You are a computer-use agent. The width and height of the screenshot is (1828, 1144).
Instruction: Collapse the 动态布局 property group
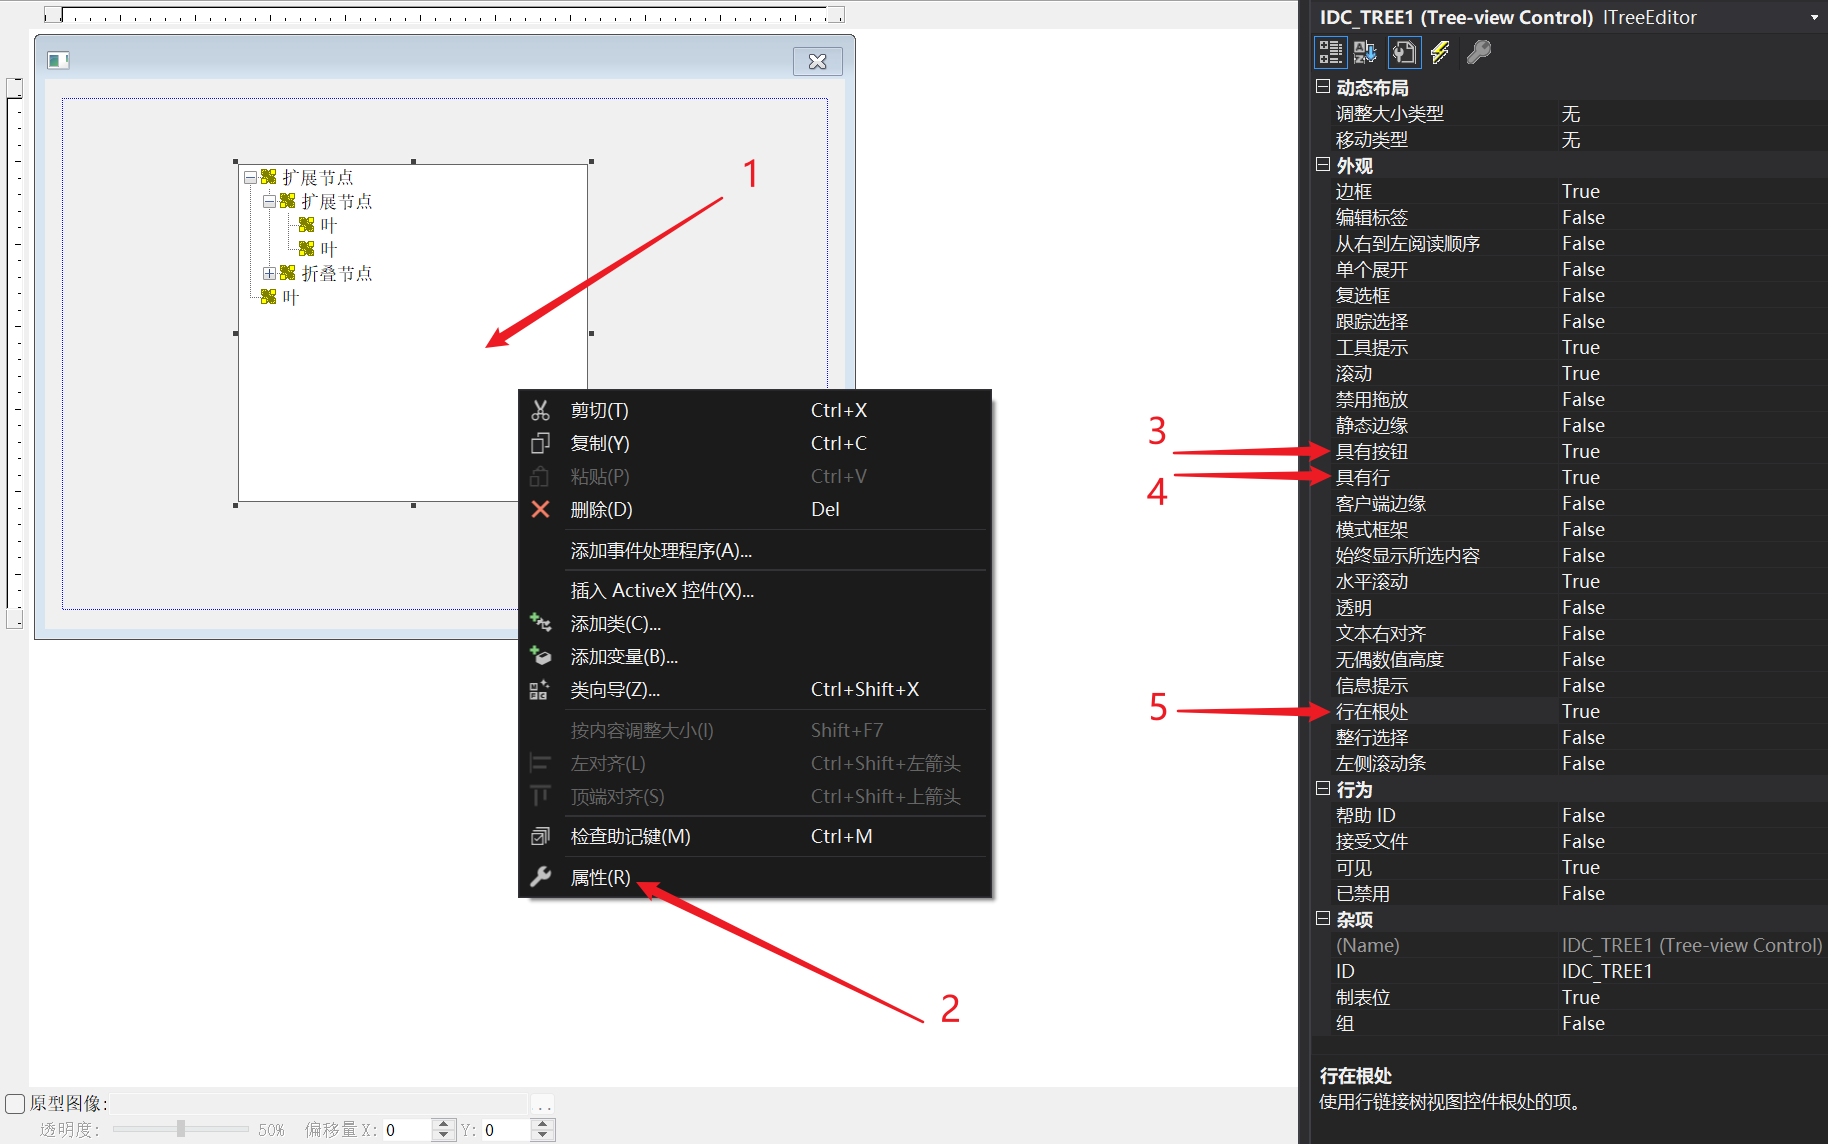click(x=1323, y=87)
